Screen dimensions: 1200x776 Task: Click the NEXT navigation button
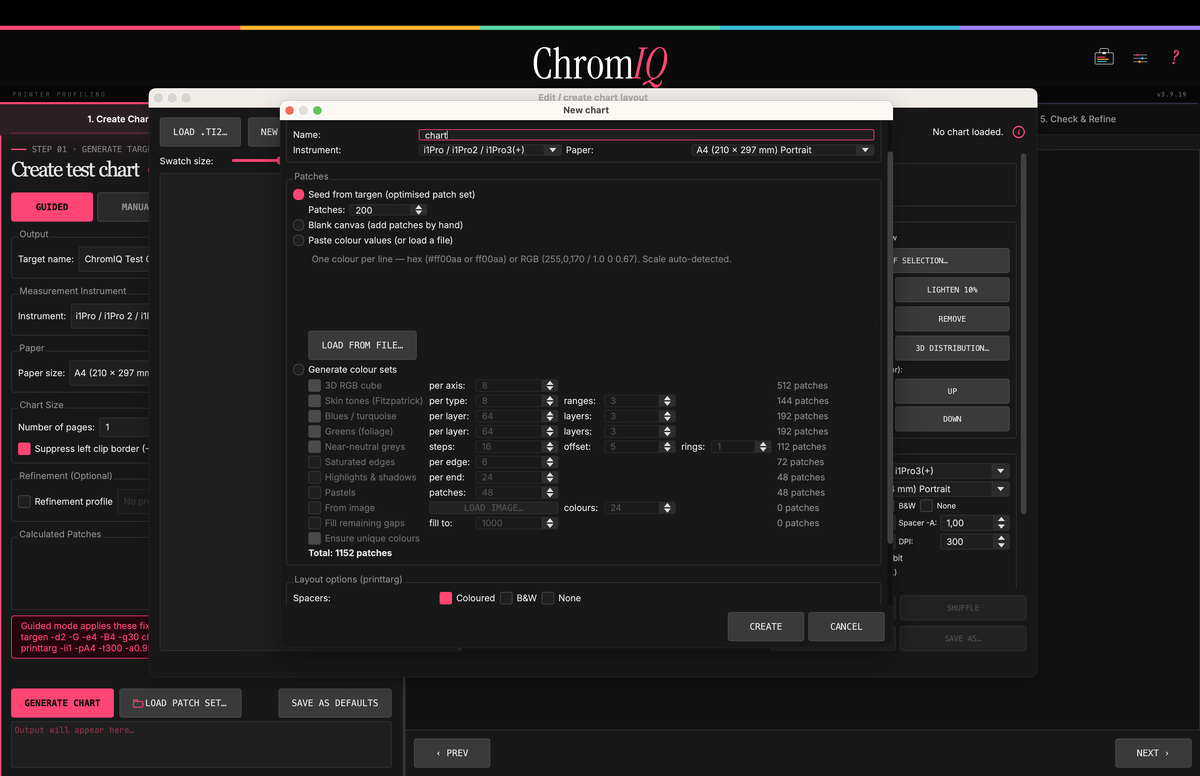pyautogui.click(x=1153, y=753)
